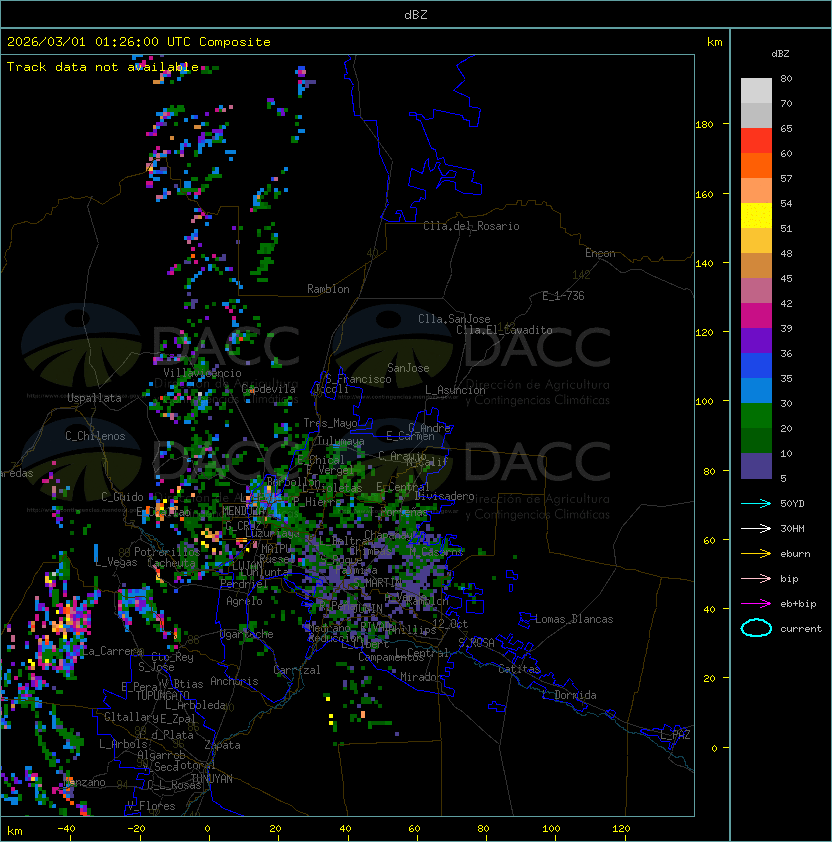Click the Ramblon map label
Screen dimensions: 832x842
click(x=328, y=289)
